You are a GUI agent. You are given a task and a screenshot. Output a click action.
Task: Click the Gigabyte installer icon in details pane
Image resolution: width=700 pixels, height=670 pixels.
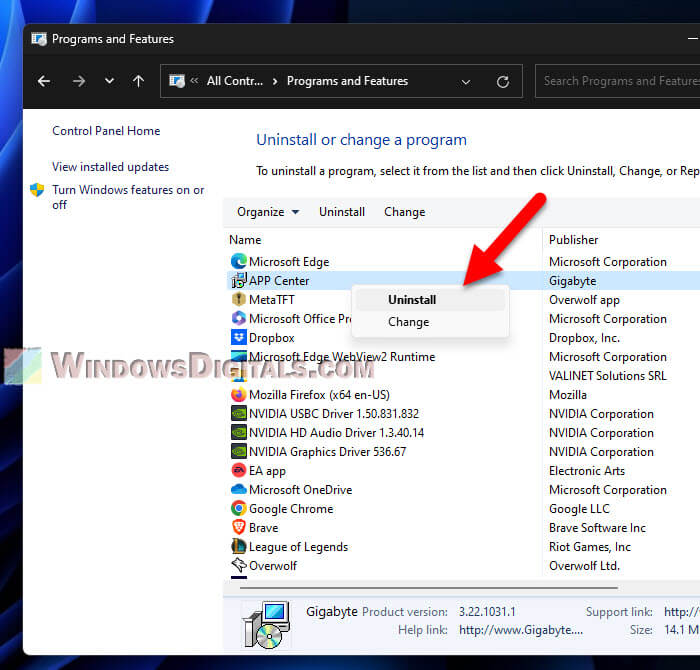[266, 625]
